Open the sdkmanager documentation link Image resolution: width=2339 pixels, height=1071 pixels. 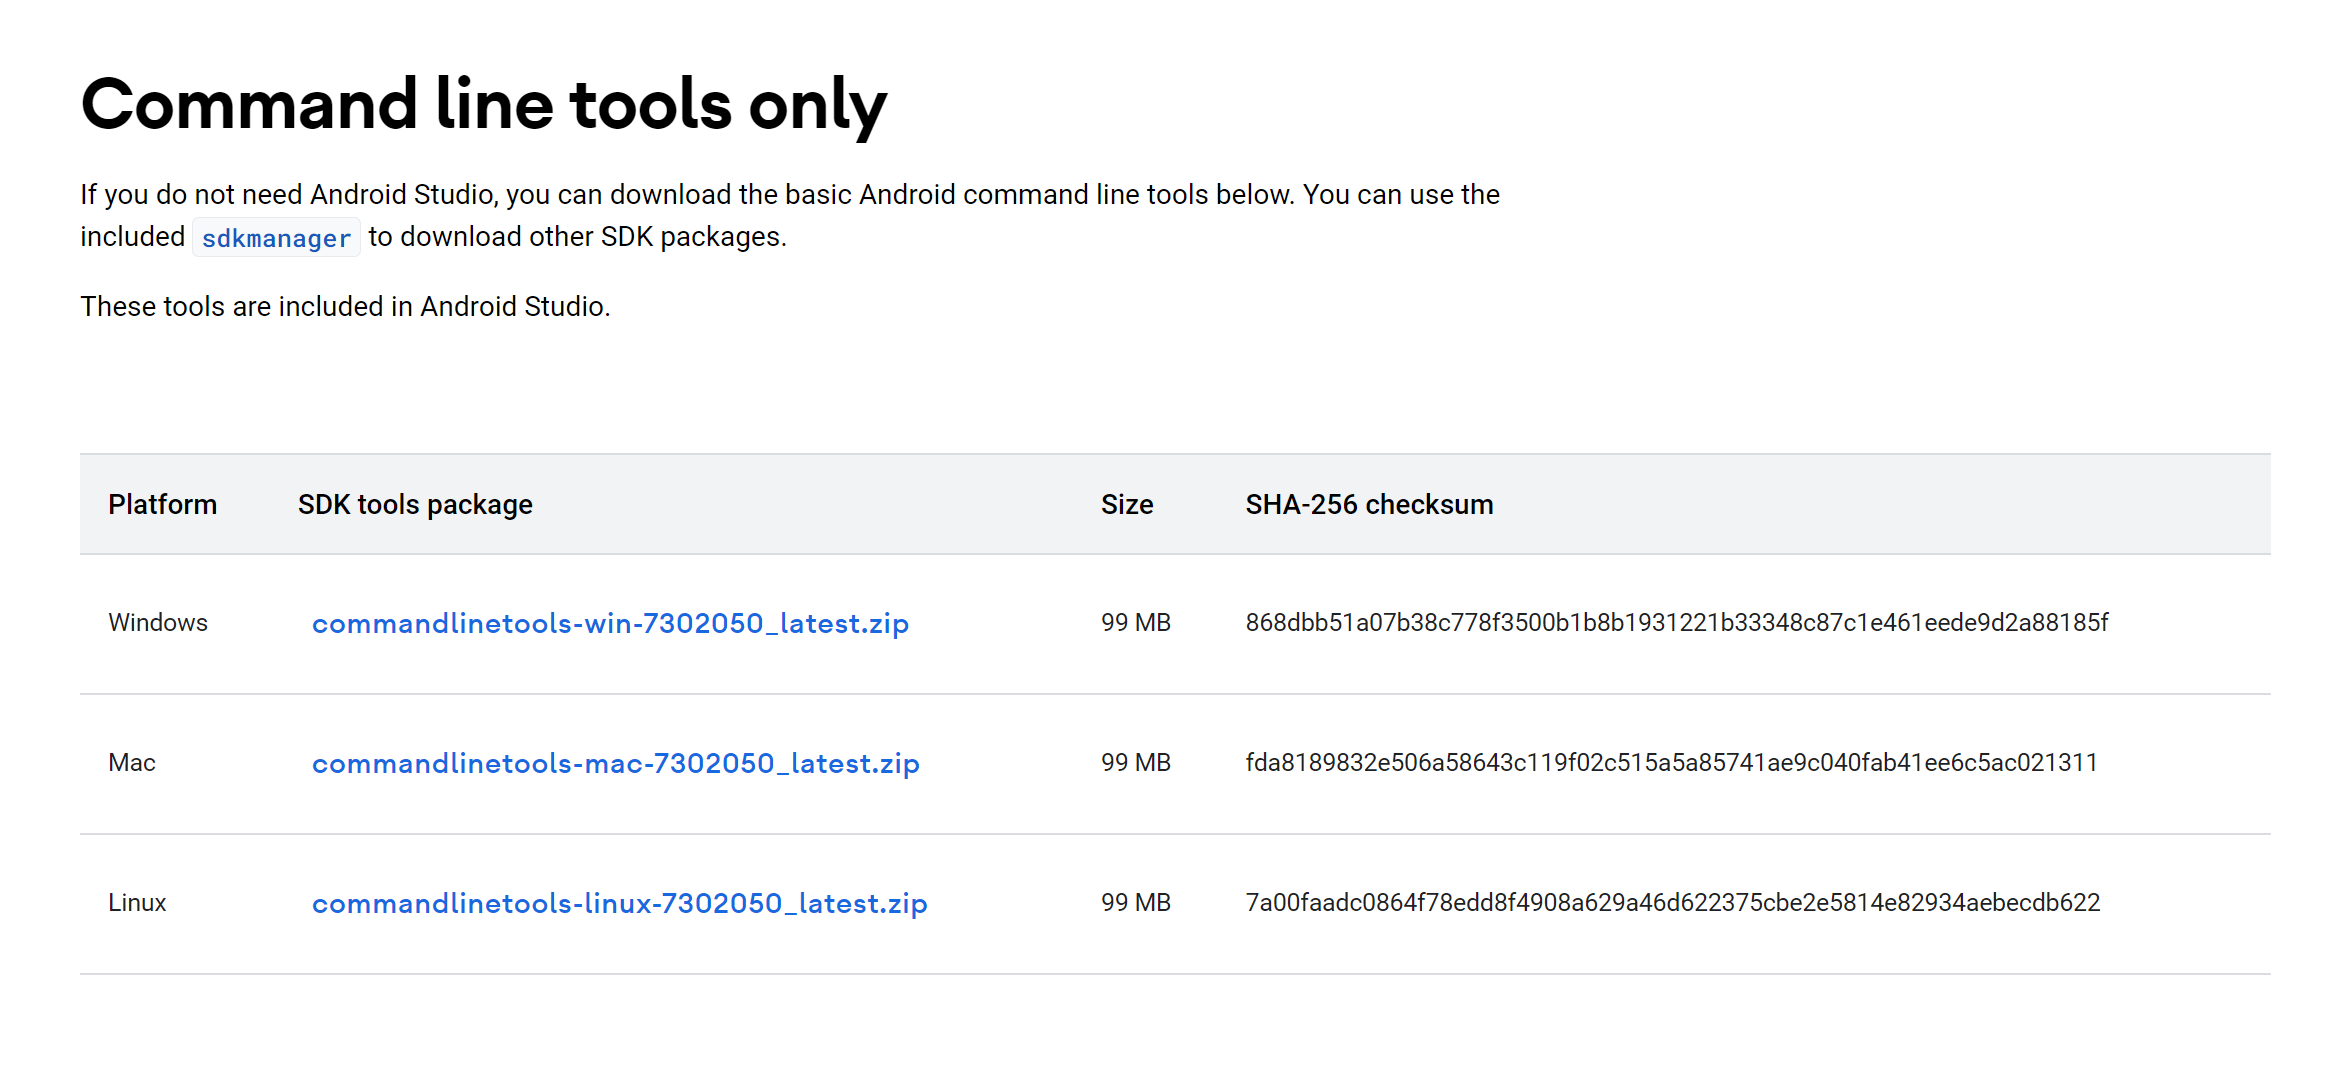tap(276, 238)
